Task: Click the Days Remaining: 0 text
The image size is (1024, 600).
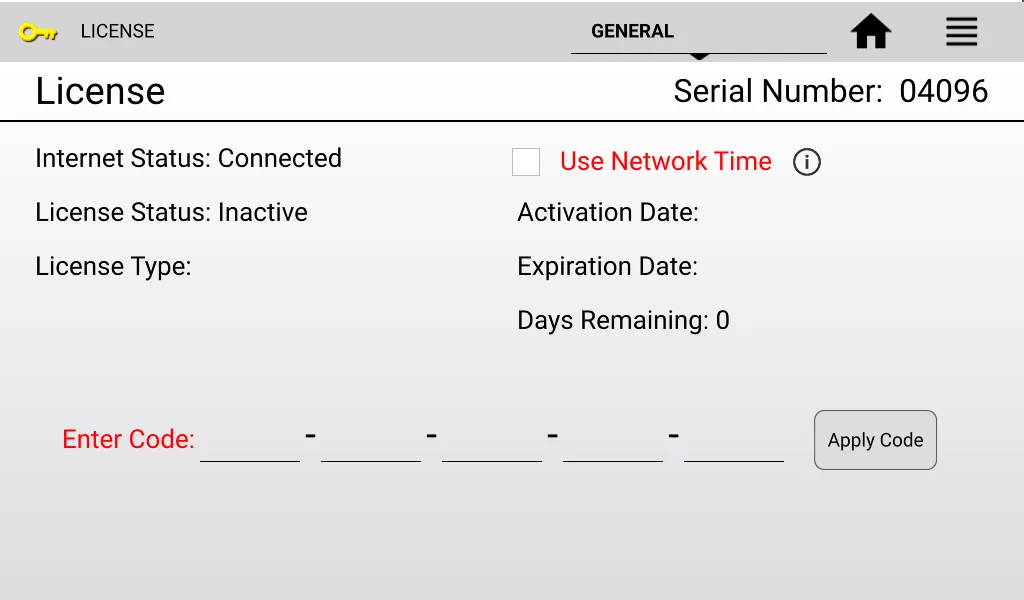Action: click(623, 321)
